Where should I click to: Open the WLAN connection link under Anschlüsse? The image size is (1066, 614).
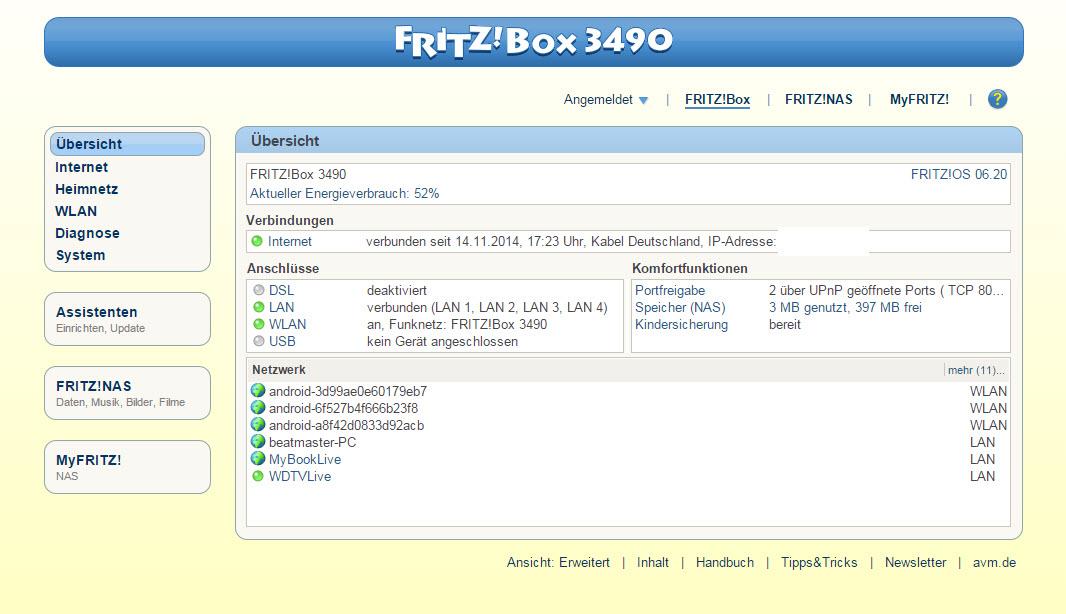tap(288, 324)
